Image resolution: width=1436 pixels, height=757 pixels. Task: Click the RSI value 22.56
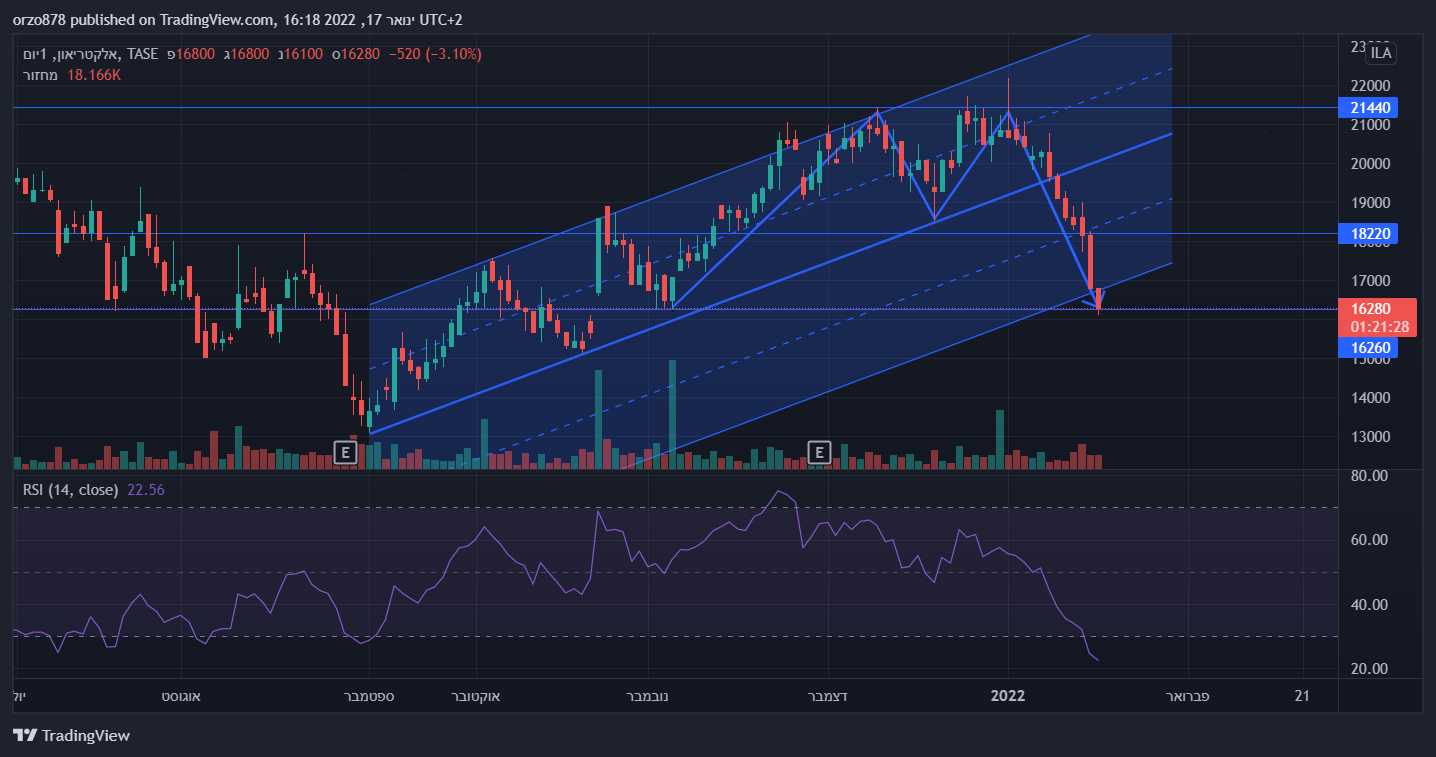pos(146,490)
